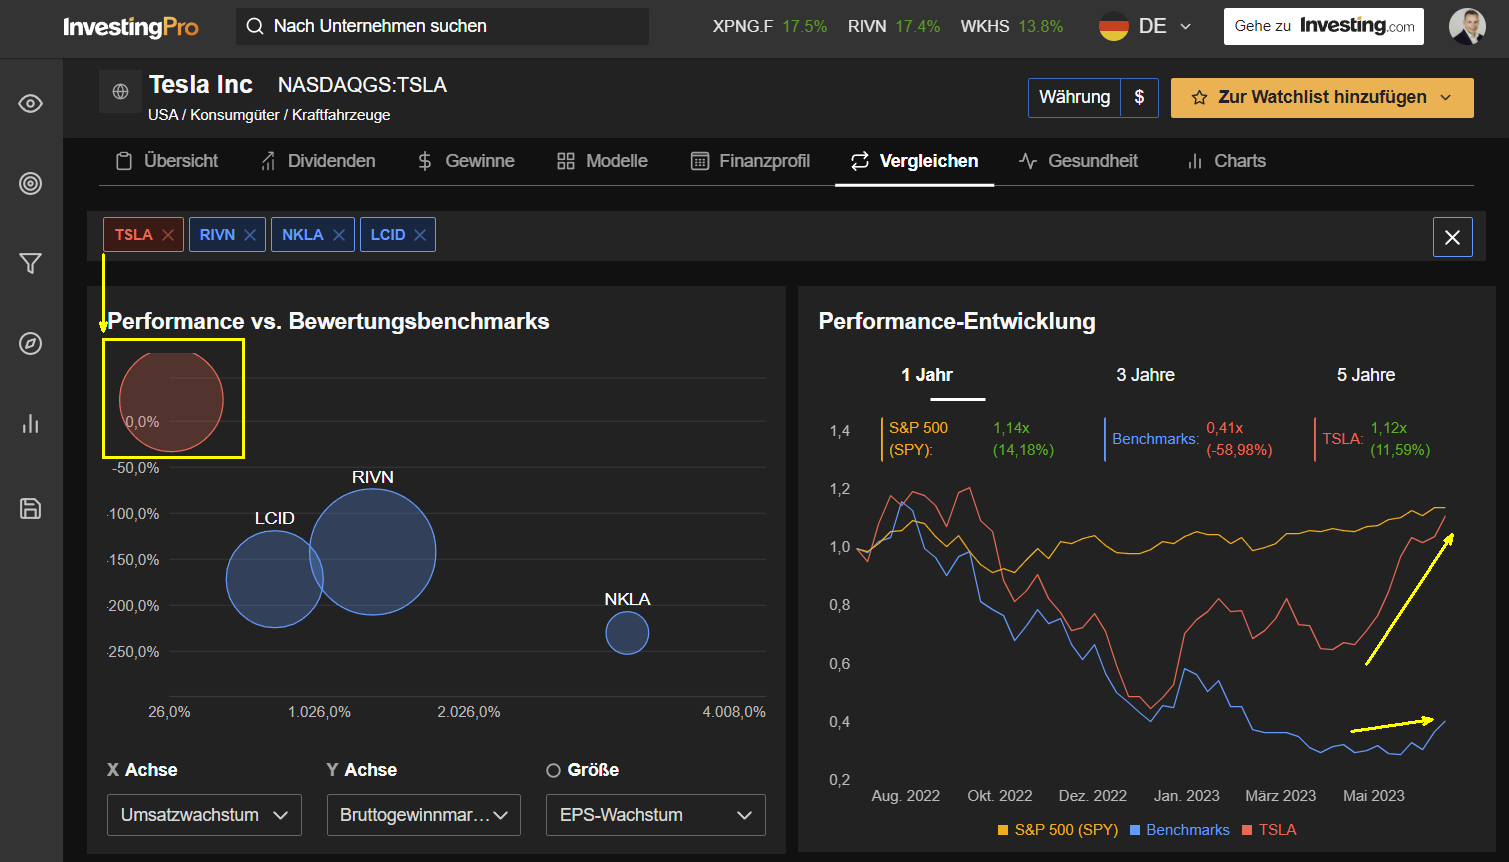Open the target icon in sidebar

pyautogui.click(x=31, y=183)
